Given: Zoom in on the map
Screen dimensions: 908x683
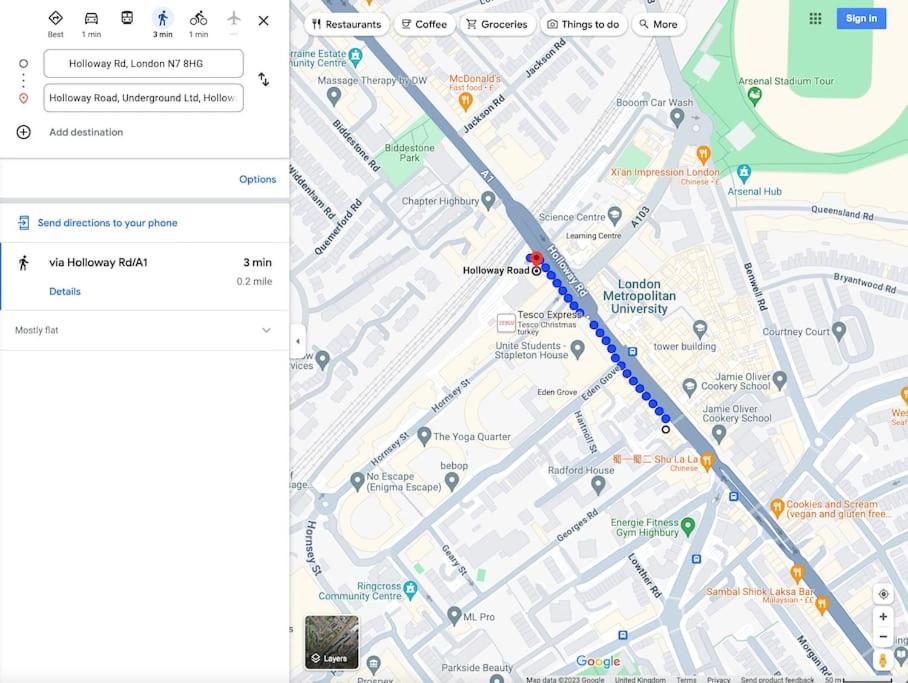Looking at the screenshot, I should (883, 616).
